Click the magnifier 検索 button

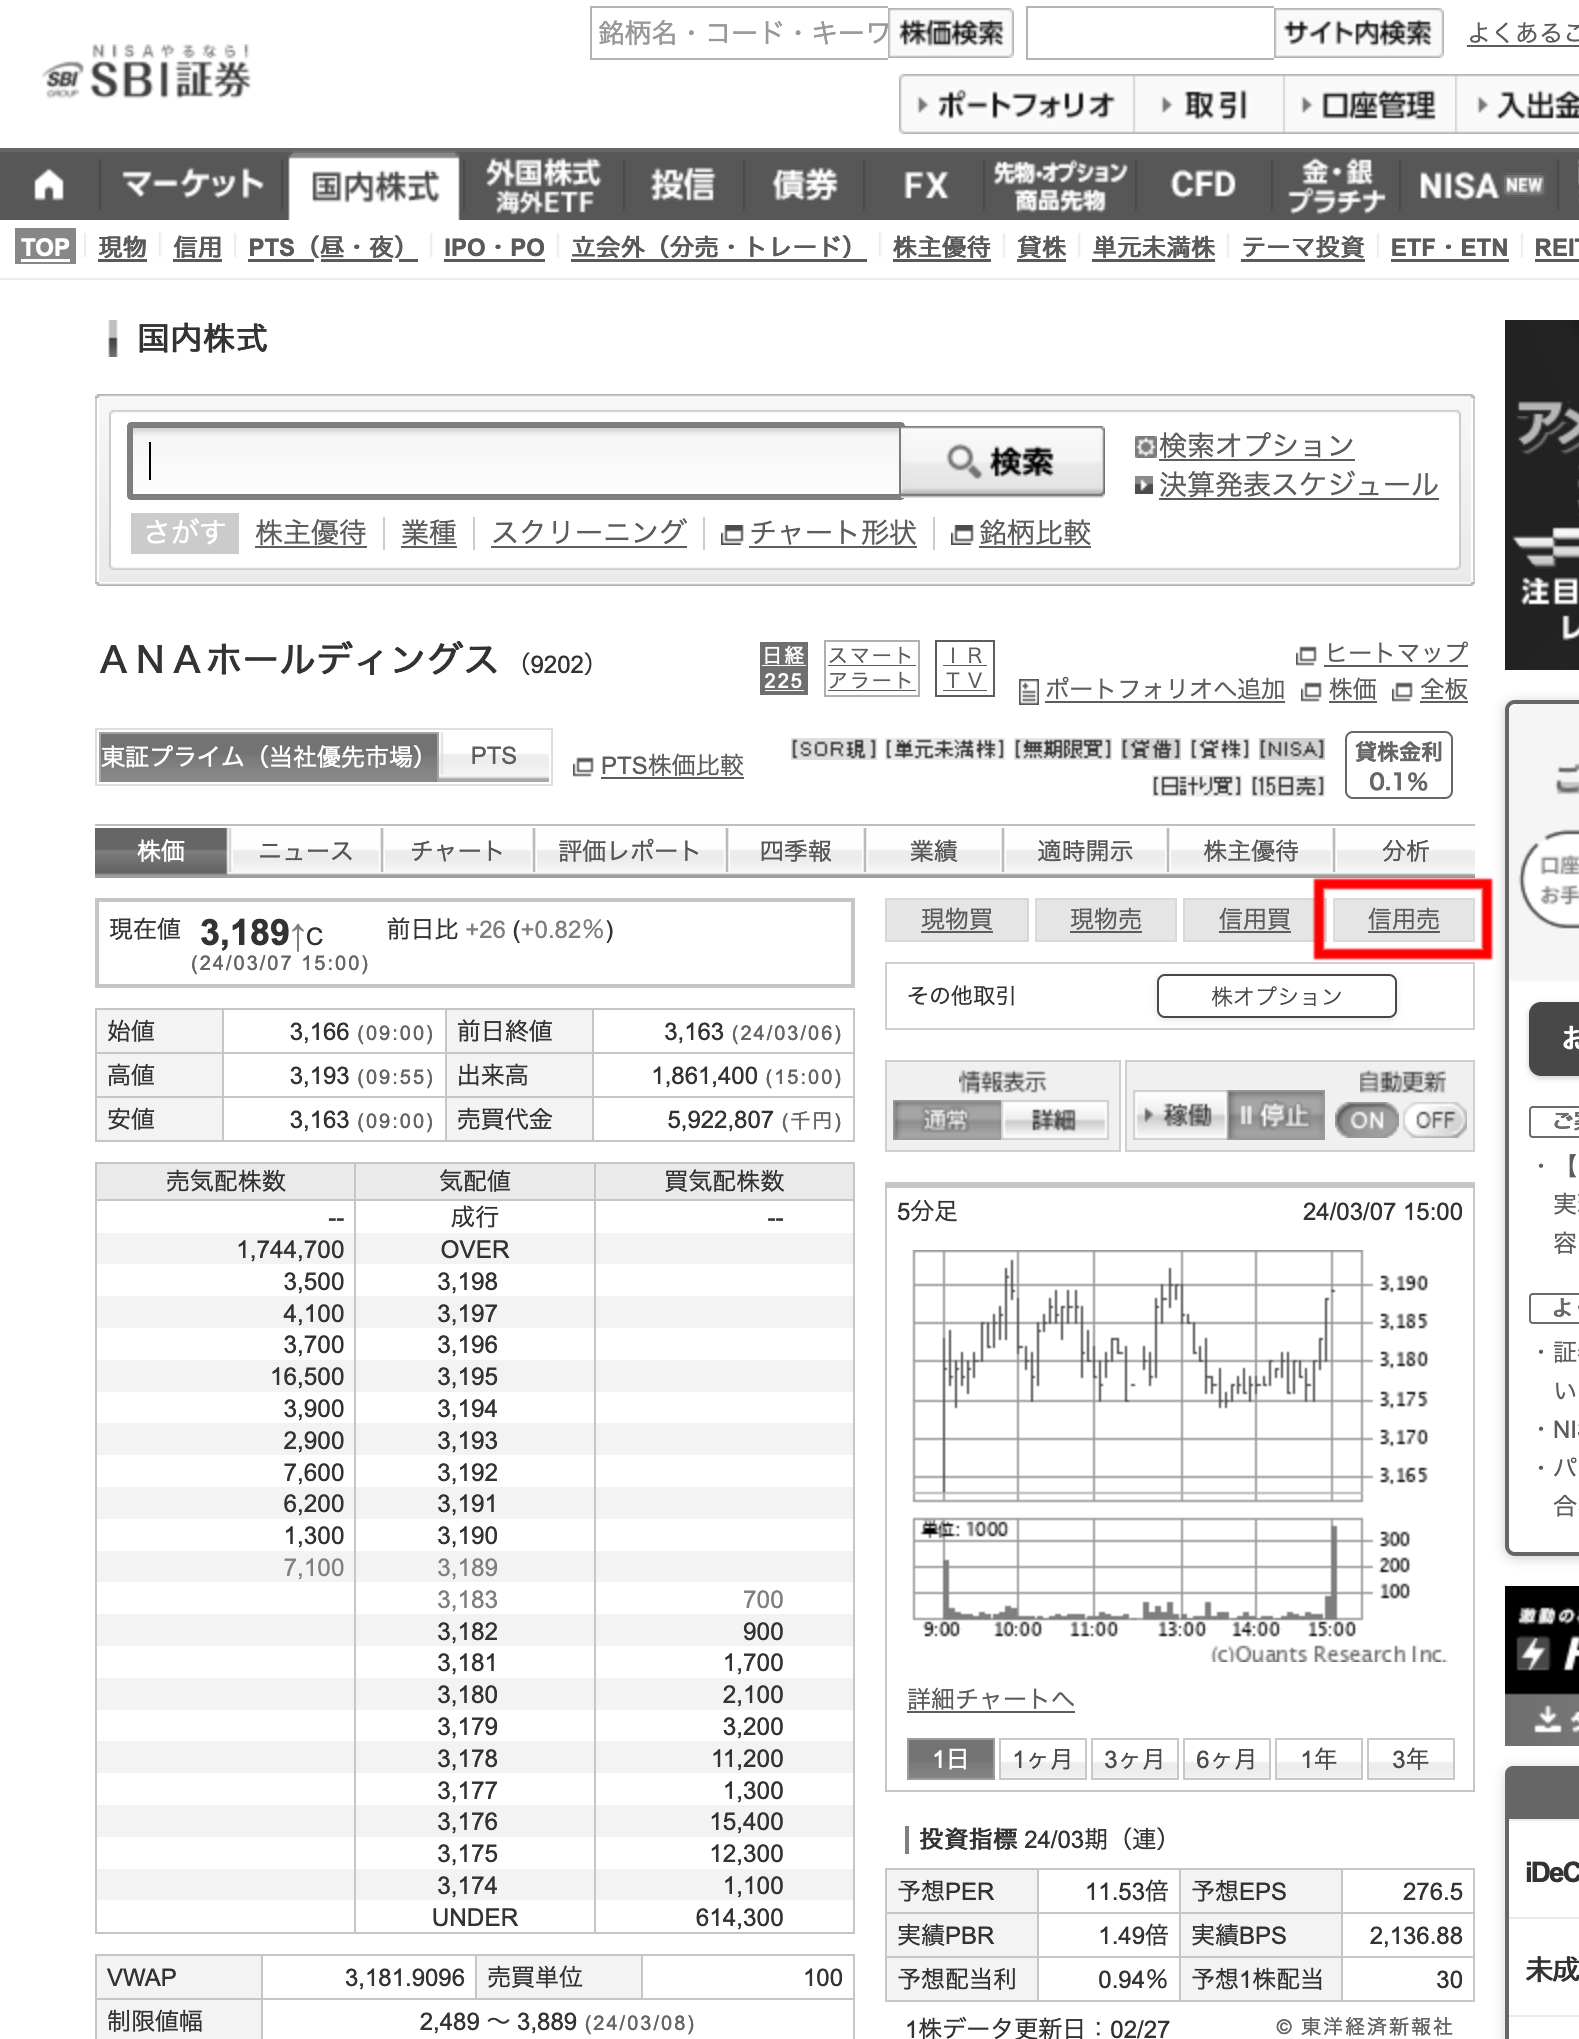pos(1002,461)
